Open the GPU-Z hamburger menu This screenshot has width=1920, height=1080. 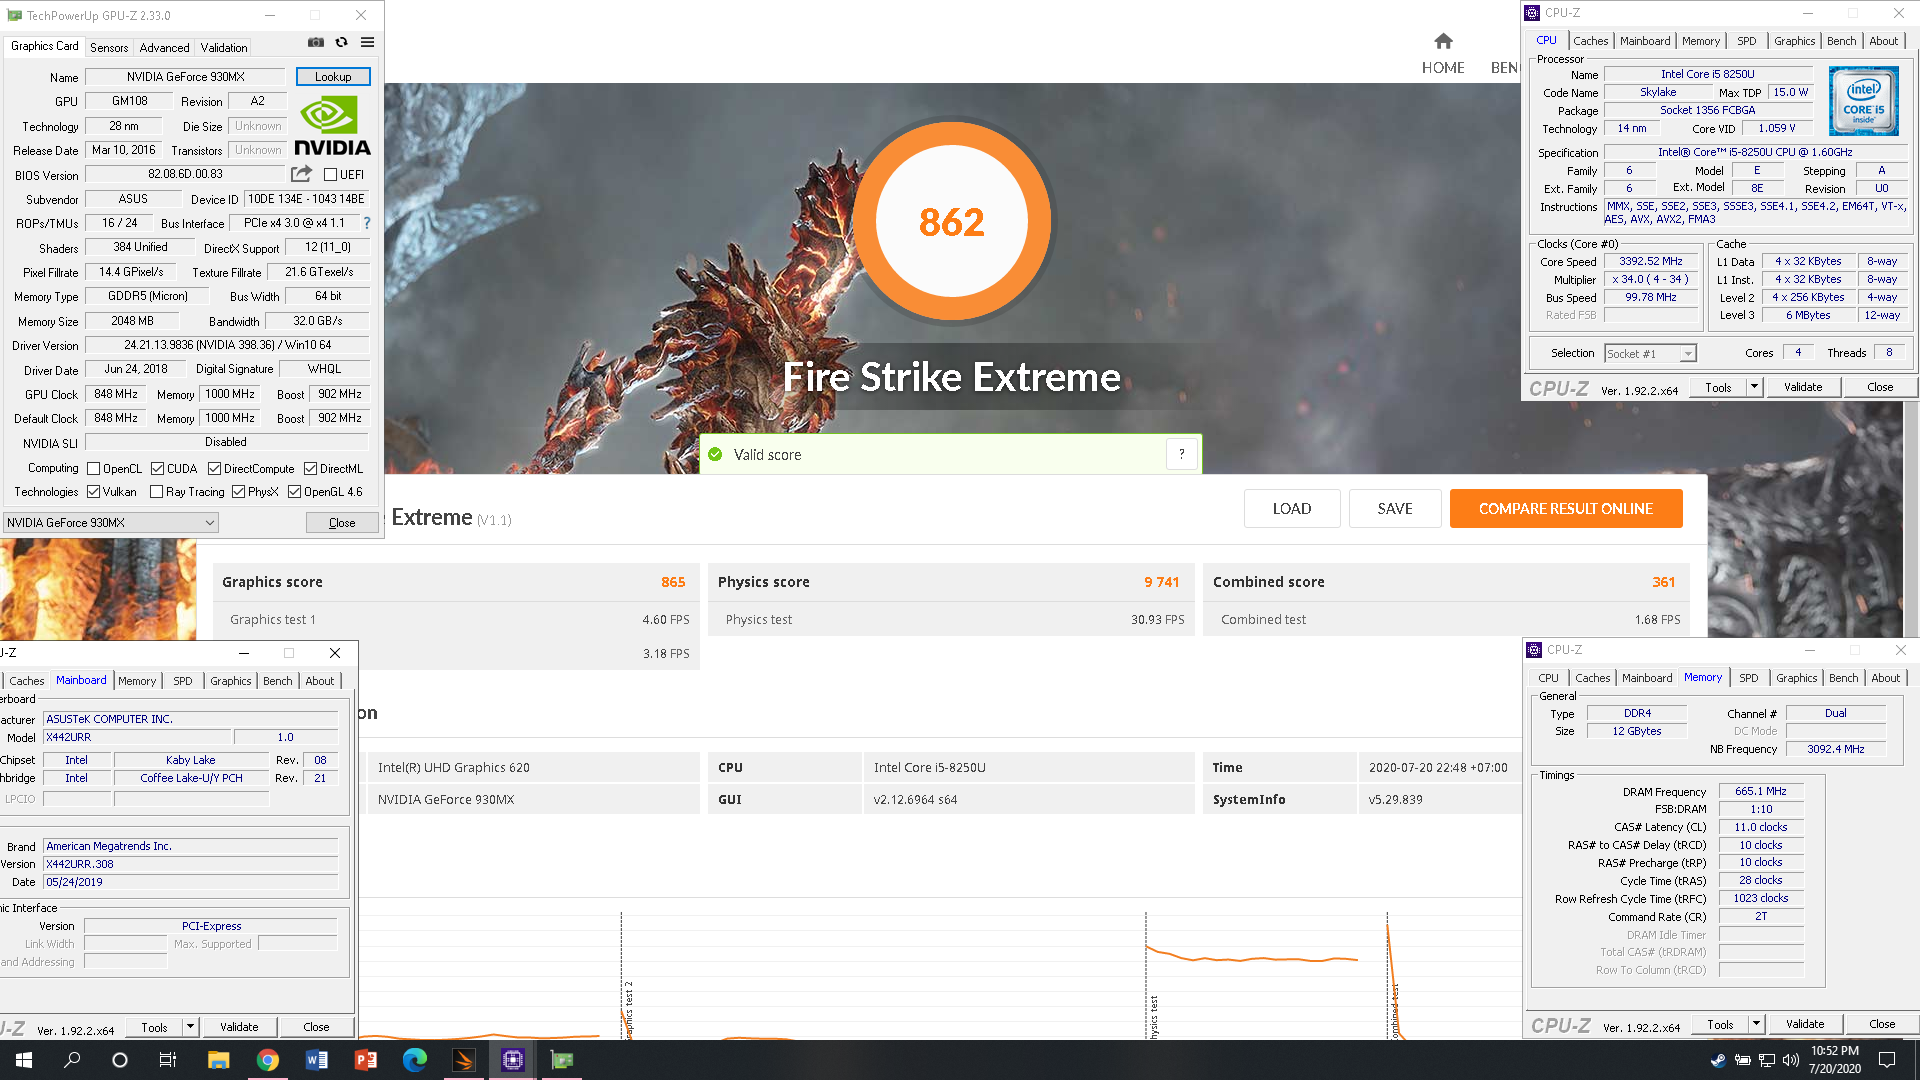click(368, 42)
